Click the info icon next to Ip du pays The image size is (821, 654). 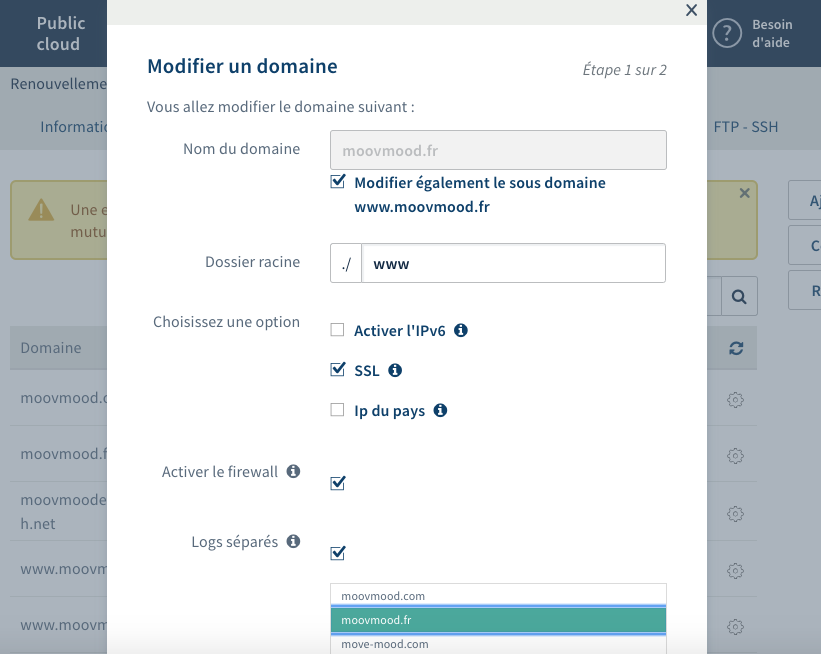(x=440, y=410)
